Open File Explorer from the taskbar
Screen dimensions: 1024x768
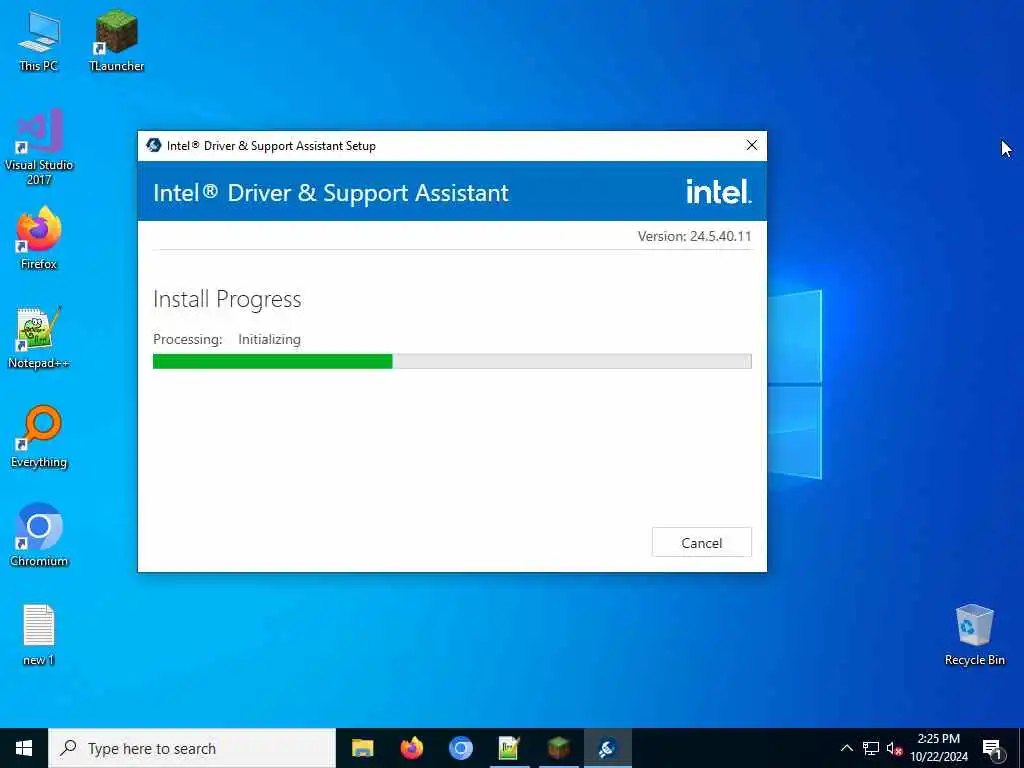pyautogui.click(x=362, y=748)
